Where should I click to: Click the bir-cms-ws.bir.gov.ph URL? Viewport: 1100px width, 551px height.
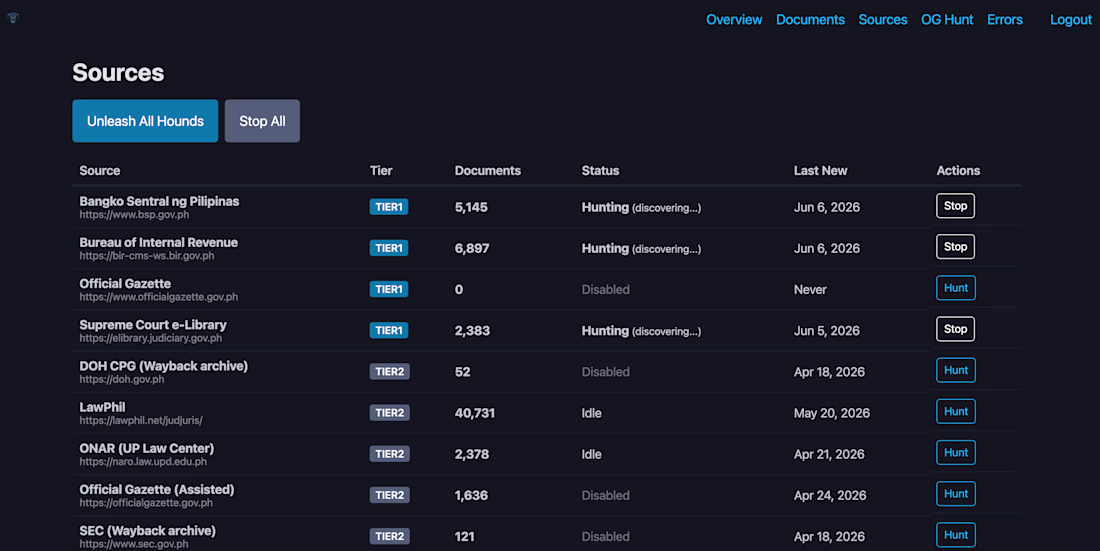point(147,256)
